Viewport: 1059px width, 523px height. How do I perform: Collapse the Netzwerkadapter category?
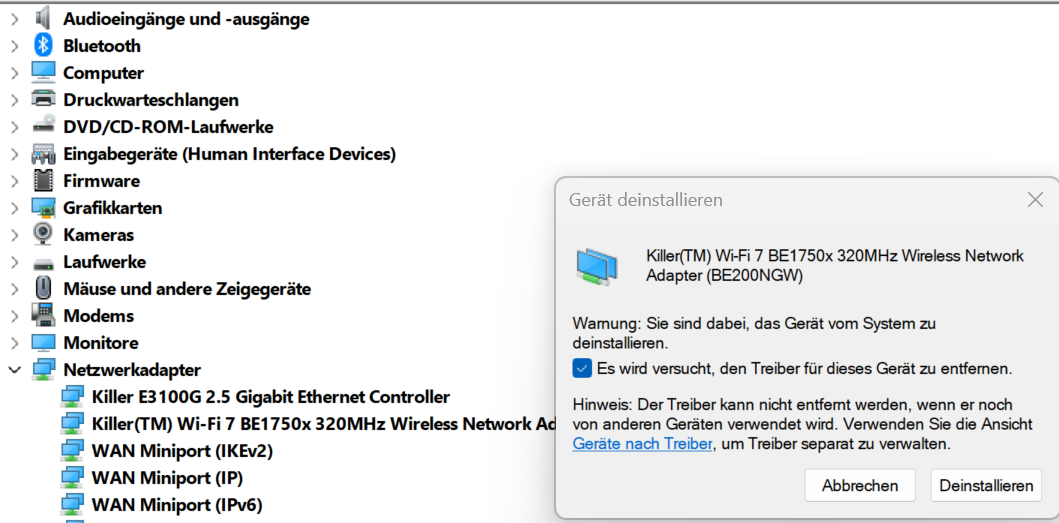[14, 370]
